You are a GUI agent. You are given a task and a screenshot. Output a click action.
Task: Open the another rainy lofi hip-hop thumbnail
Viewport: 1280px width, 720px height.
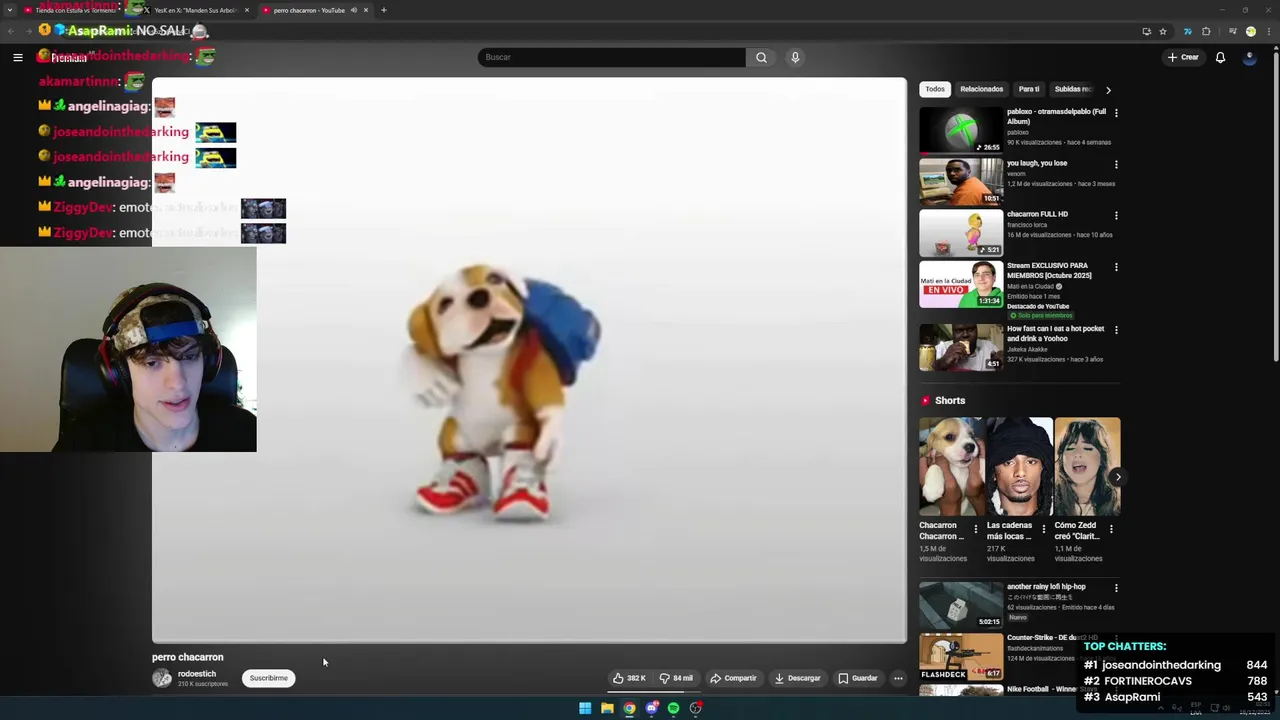tap(961, 605)
